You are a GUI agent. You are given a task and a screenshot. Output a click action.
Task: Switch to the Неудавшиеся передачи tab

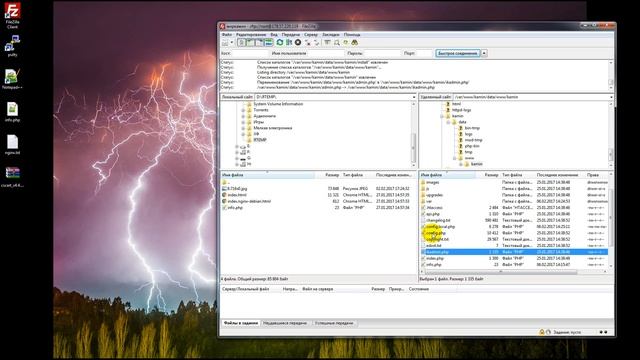[x=285, y=323]
